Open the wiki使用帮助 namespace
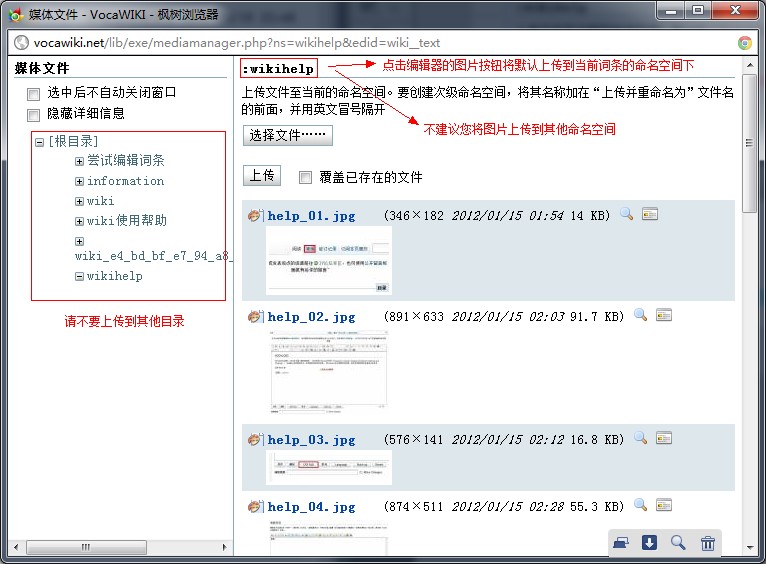The width and height of the screenshot is (766, 564). pyautogui.click(x=127, y=221)
